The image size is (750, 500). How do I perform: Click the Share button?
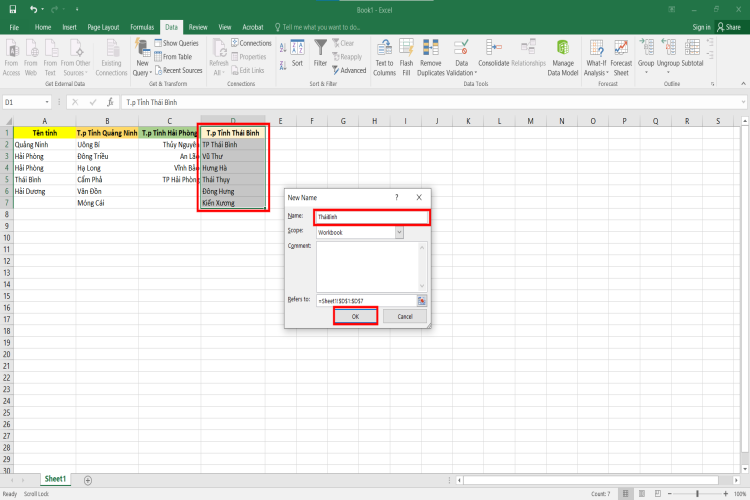[728, 27]
